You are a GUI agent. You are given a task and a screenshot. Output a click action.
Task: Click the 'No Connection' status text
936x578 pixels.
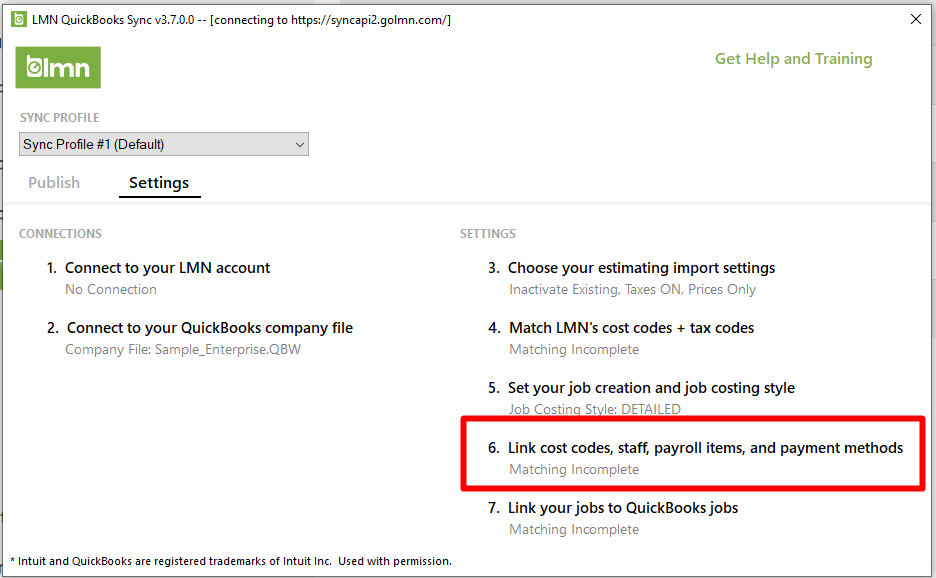click(111, 290)
